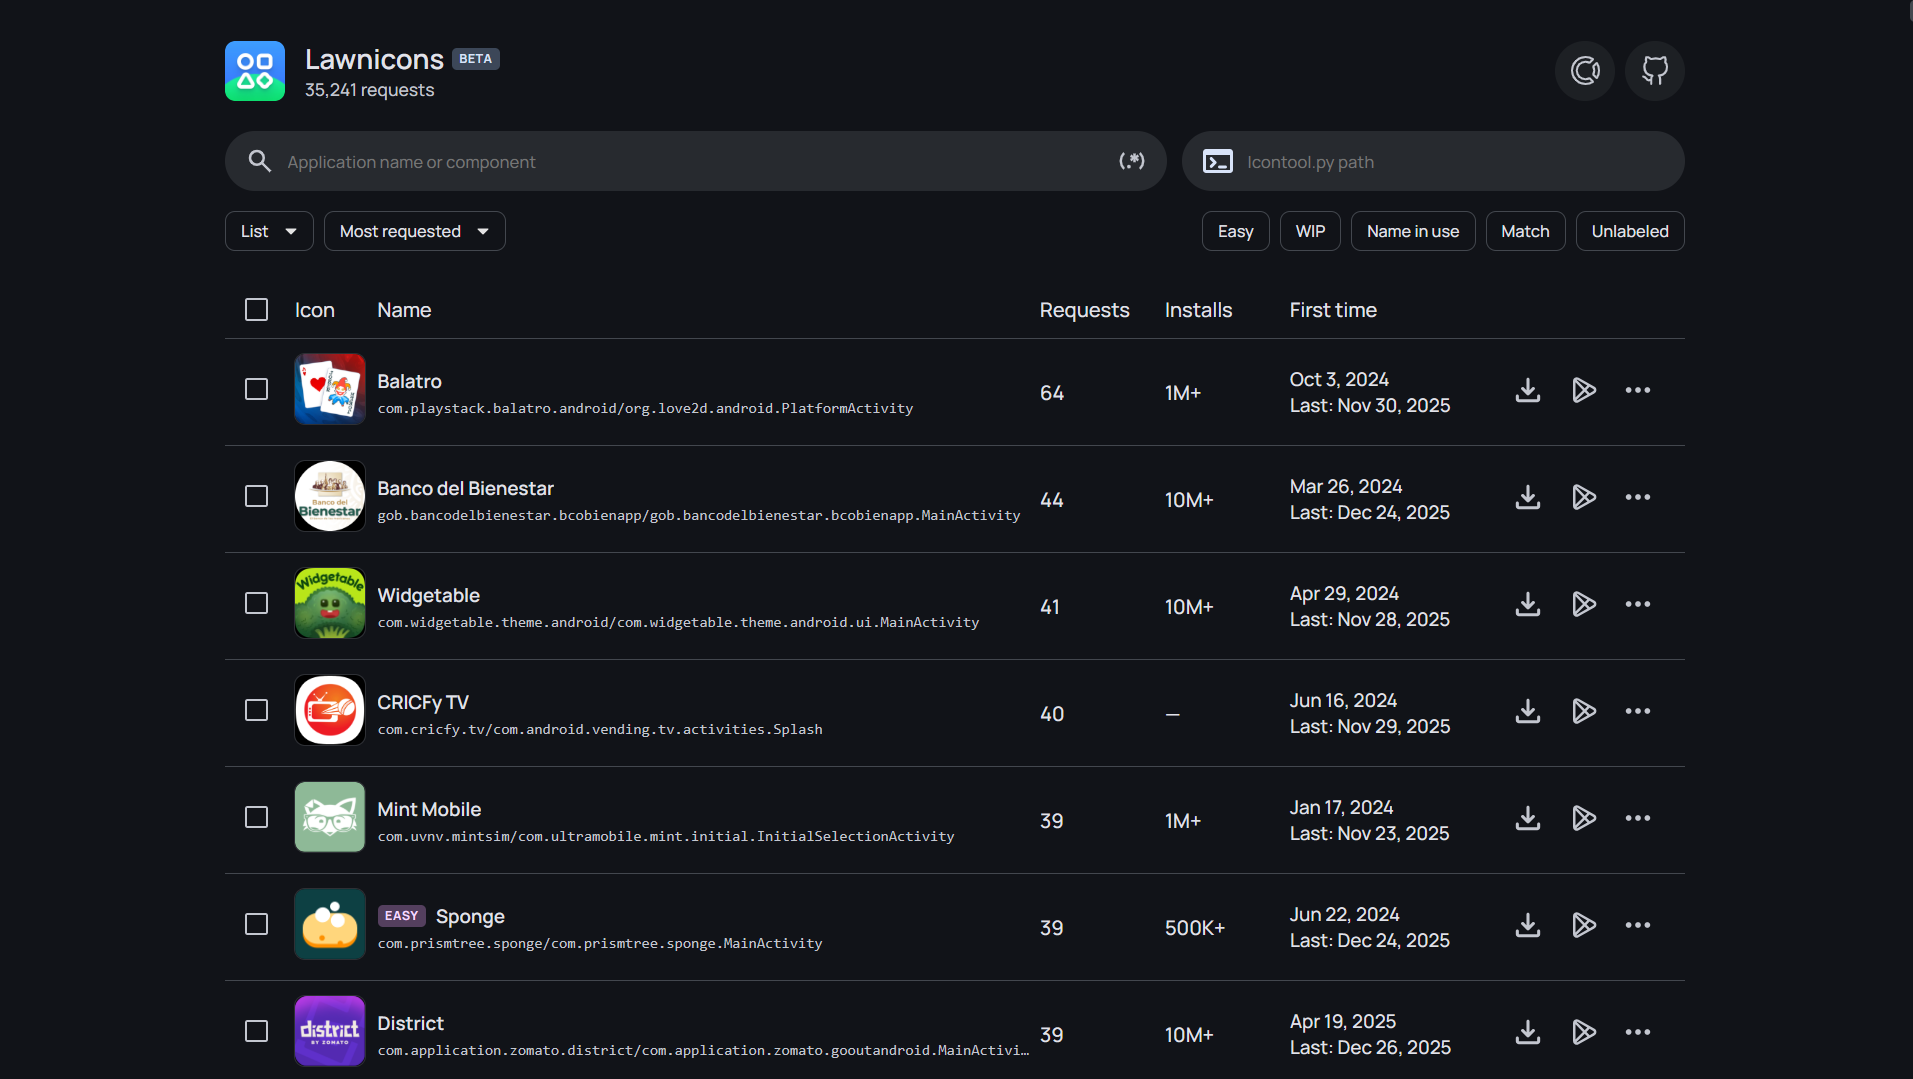Click the terminal icon beside Icontool.py path
This screenshot has height=1079, width=1913.
coord(1218,160)
